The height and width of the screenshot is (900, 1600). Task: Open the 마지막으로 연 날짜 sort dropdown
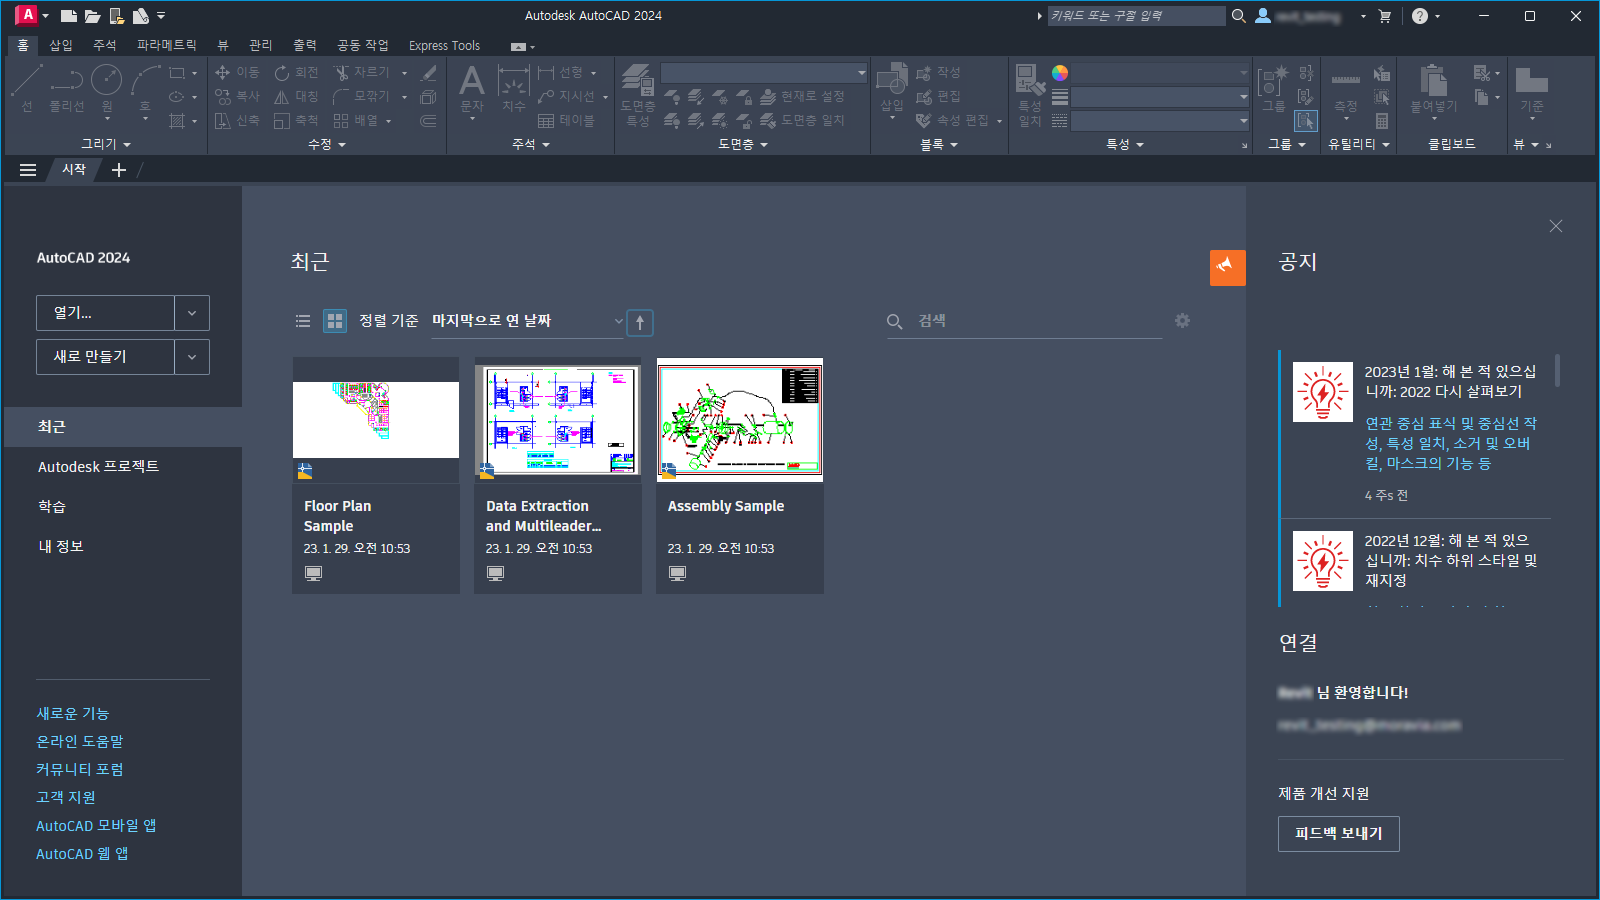[528, 321]
